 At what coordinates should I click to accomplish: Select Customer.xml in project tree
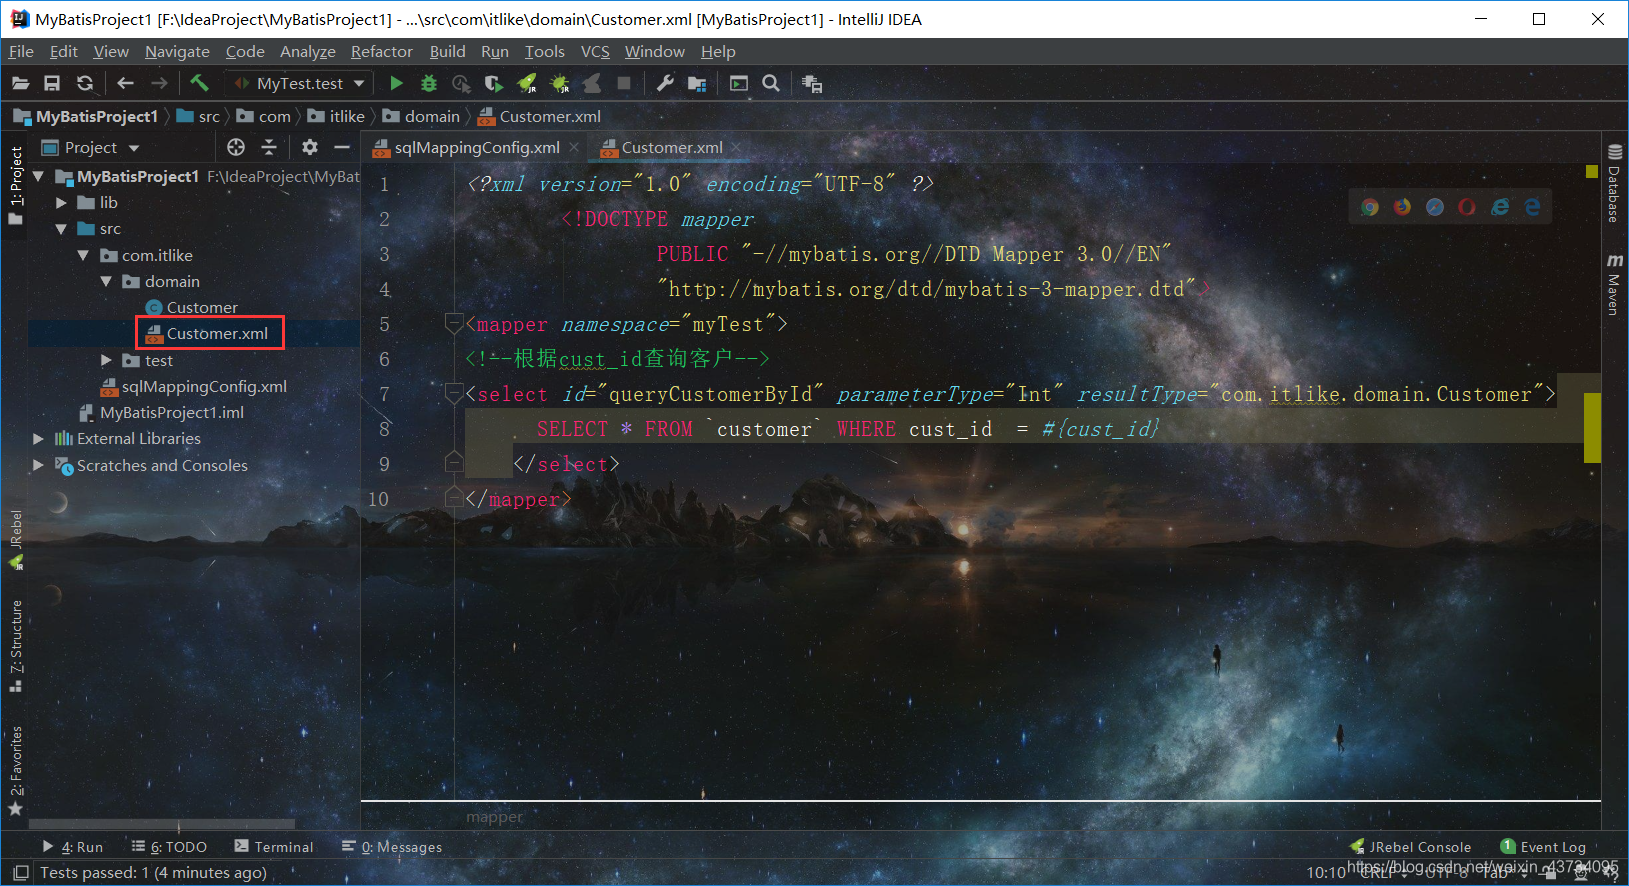[x=217, y=333]
